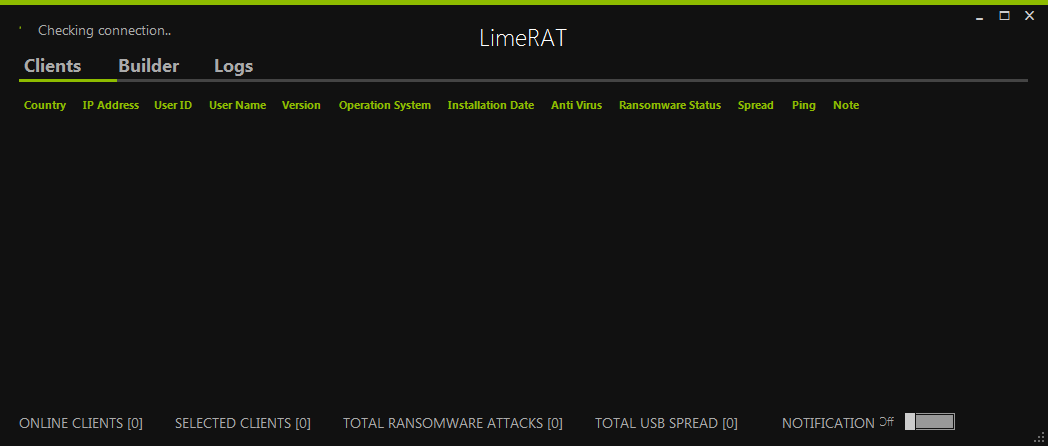This screenshot has height=446, width=1048.
Task: Sort by the Installation Date column
Action: 490,105
